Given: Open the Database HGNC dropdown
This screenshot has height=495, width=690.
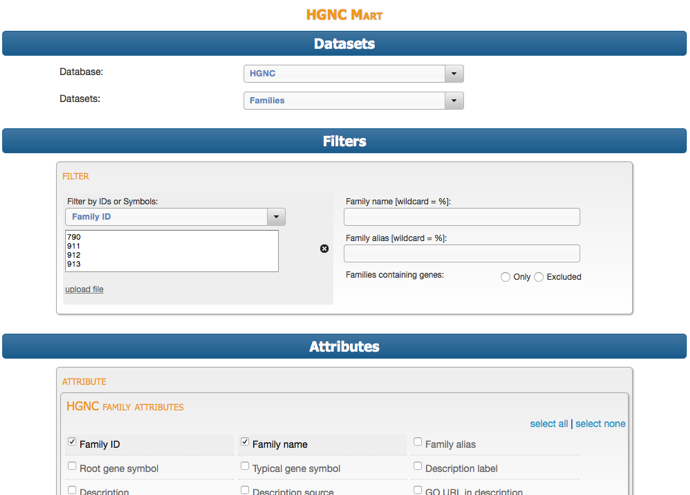Looking at the screenshot, I should click(x=353, y=74).
